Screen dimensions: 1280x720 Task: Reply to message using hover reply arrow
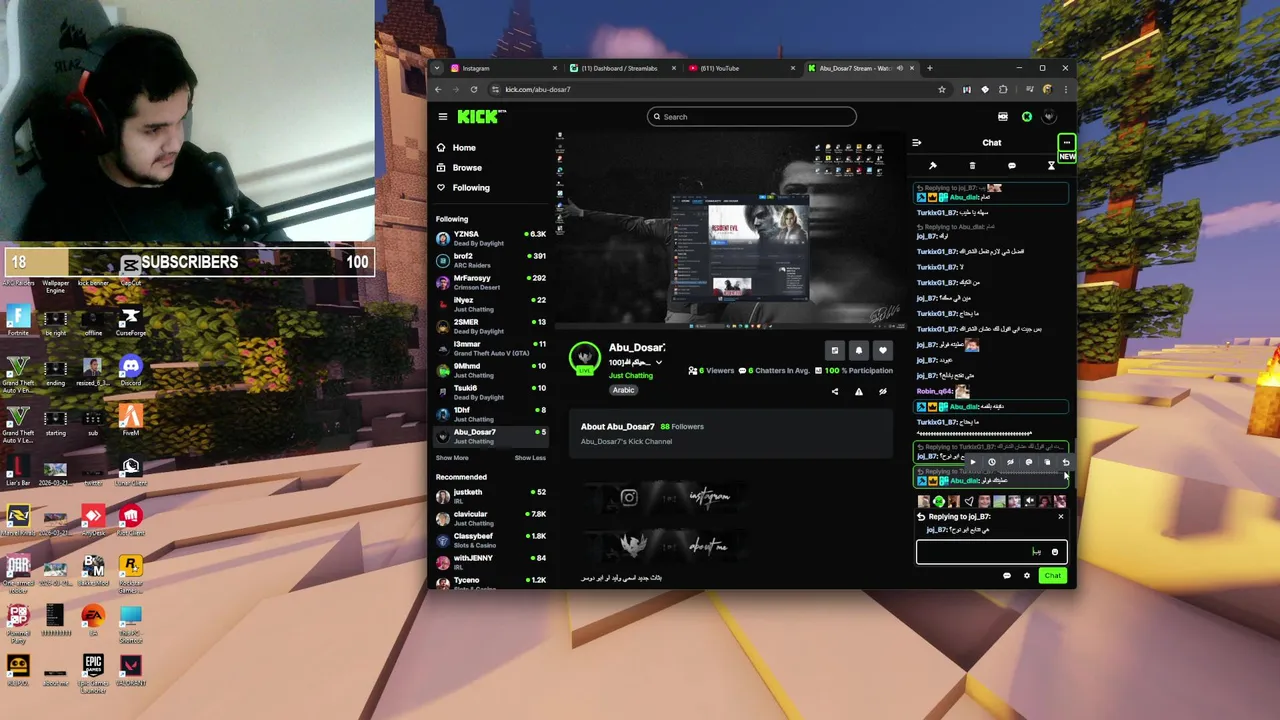pyautogui.click(x=1066, y=462)
